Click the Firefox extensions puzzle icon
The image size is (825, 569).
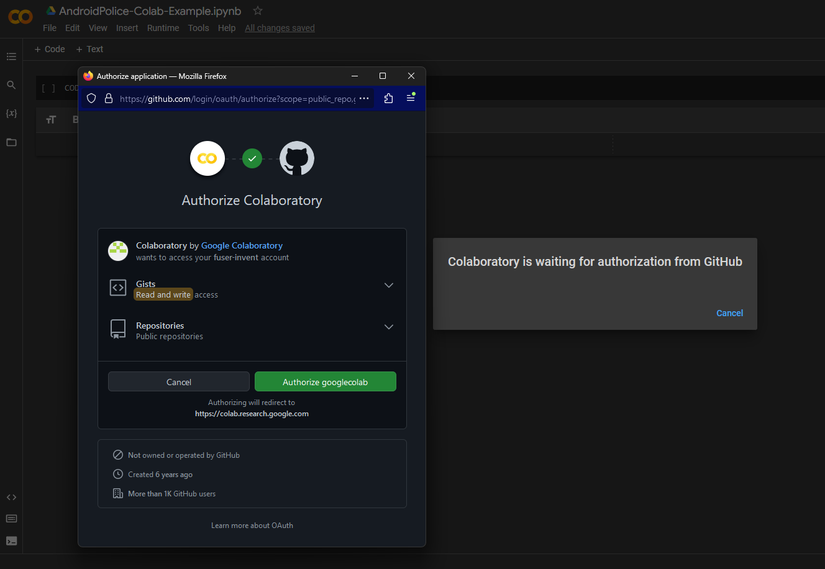click(388, 99)
